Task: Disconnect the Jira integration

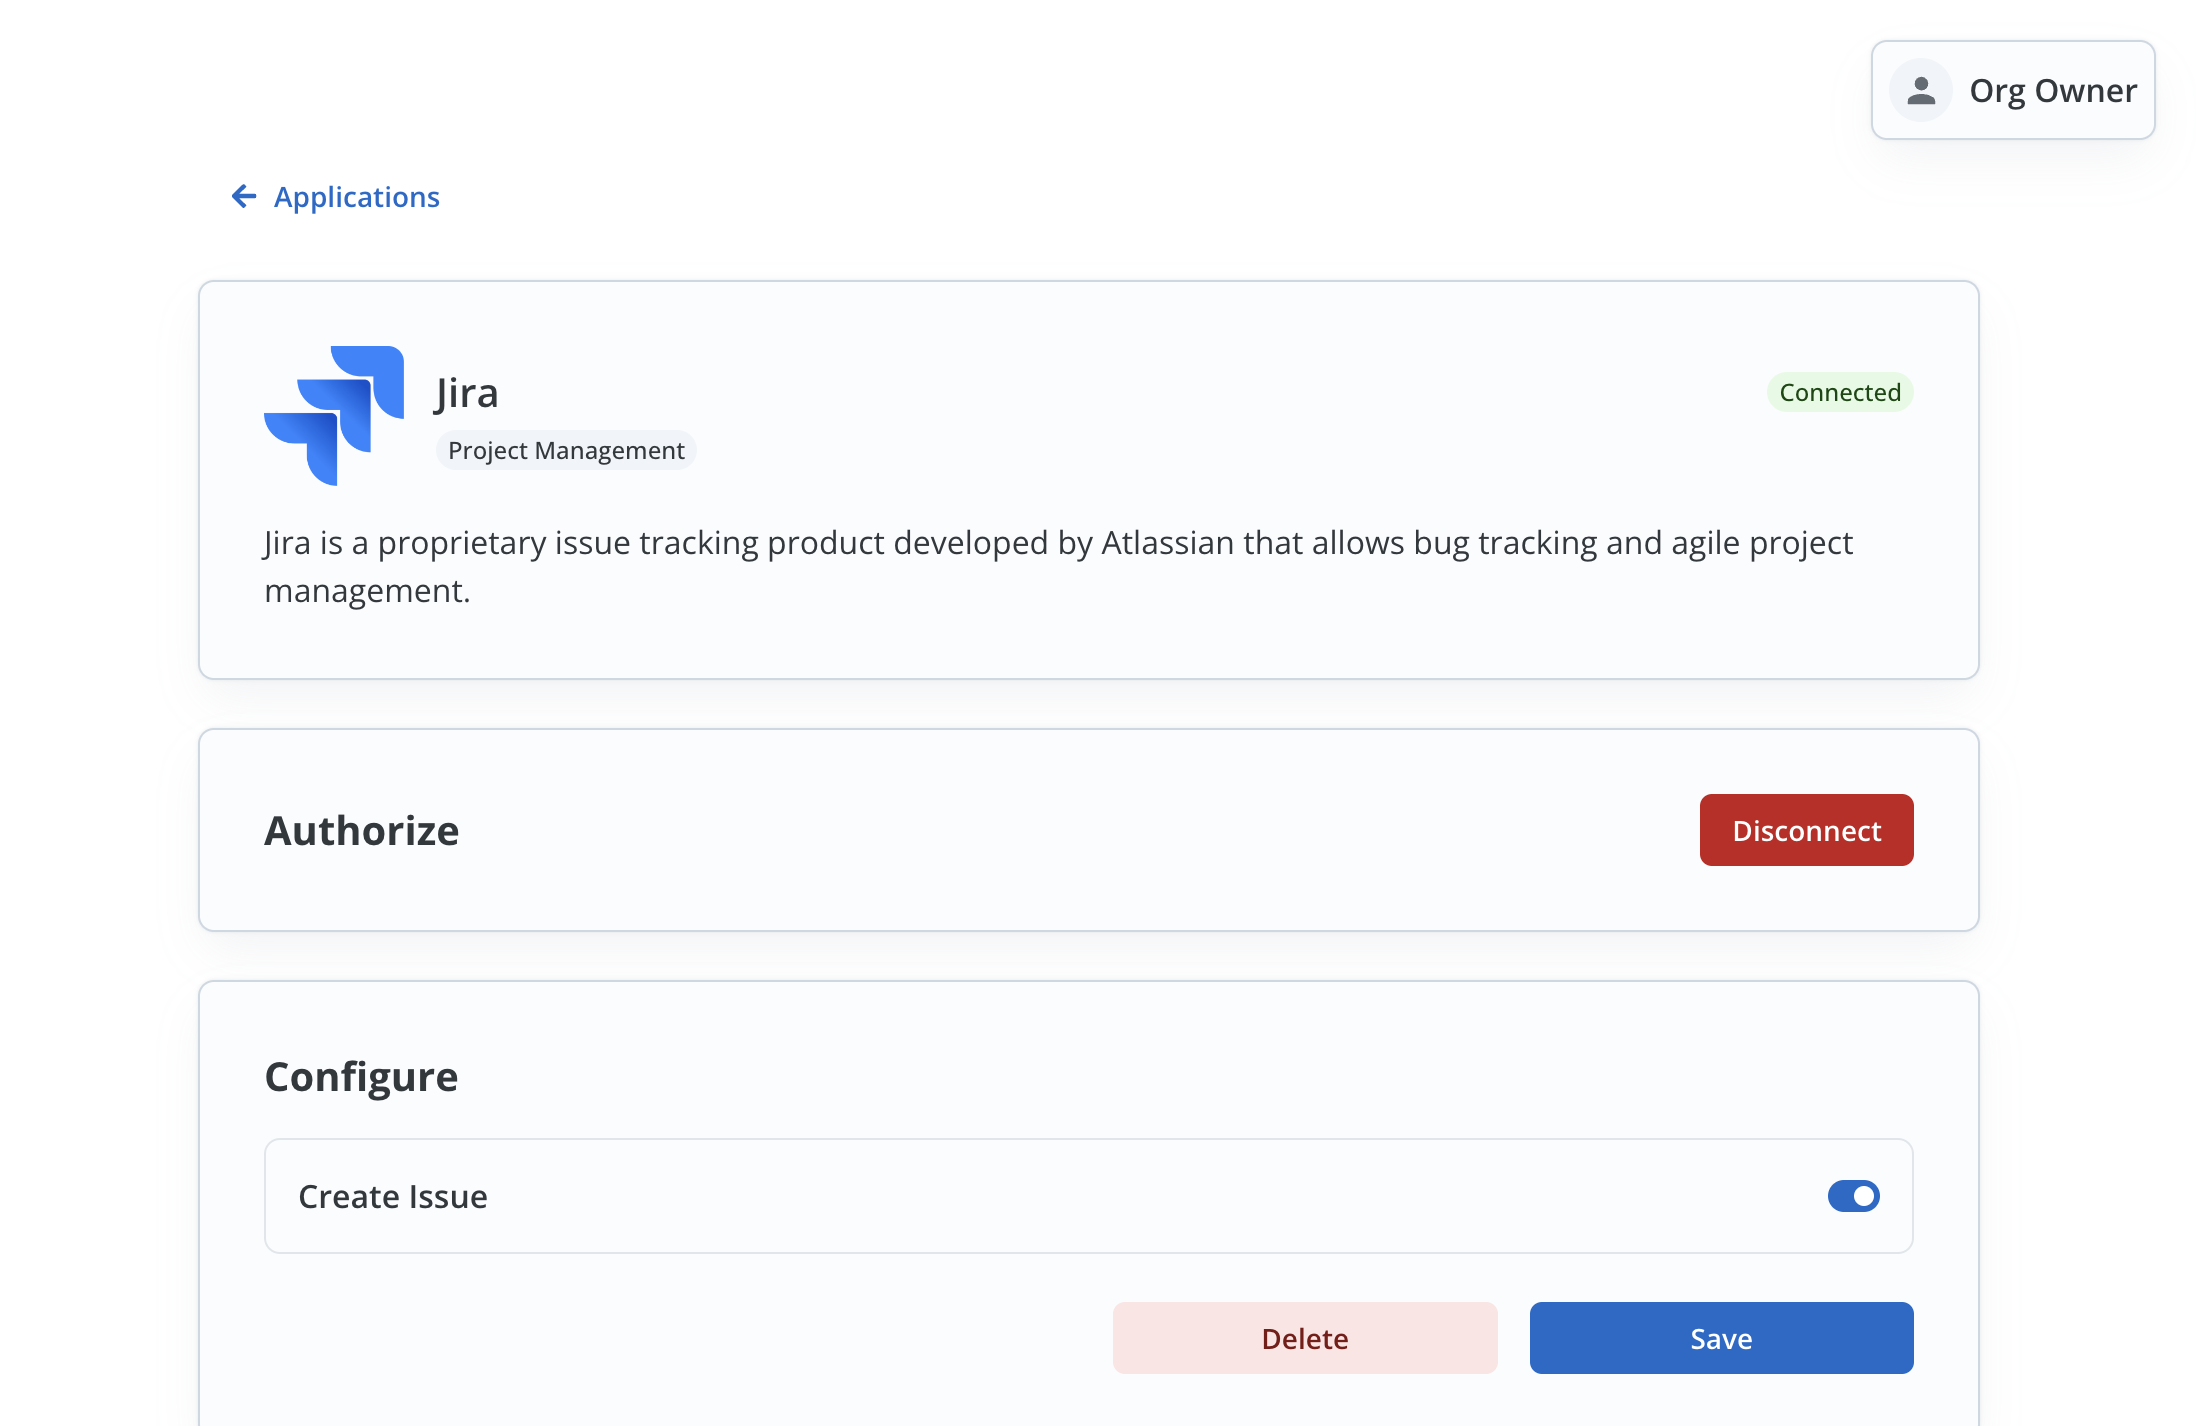Action: point(1805,829)
